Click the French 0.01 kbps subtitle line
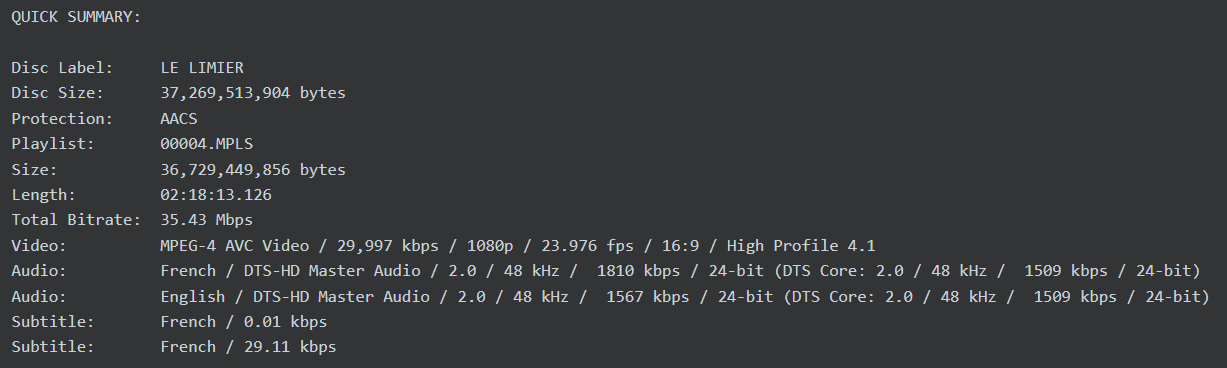This screenshot has width=1227, height=368. (243, 322)
